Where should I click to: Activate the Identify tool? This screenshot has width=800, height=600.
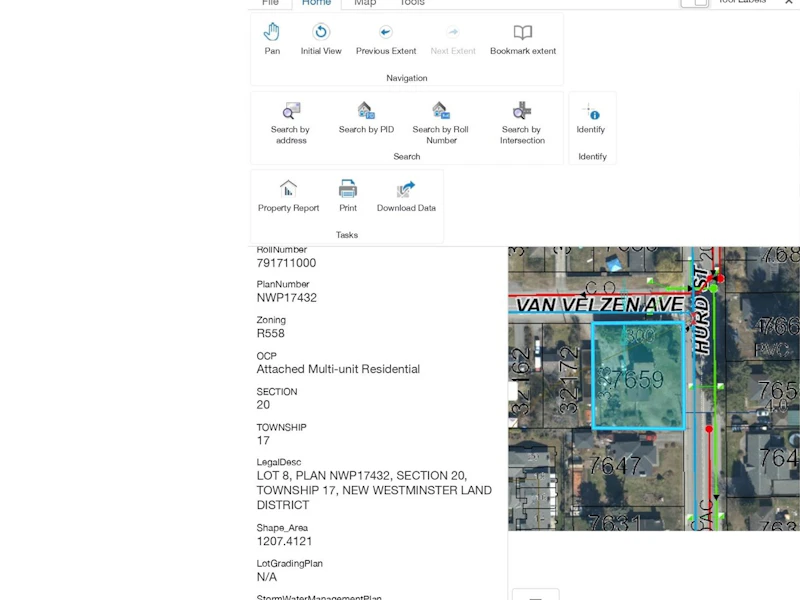click(591, 118)
